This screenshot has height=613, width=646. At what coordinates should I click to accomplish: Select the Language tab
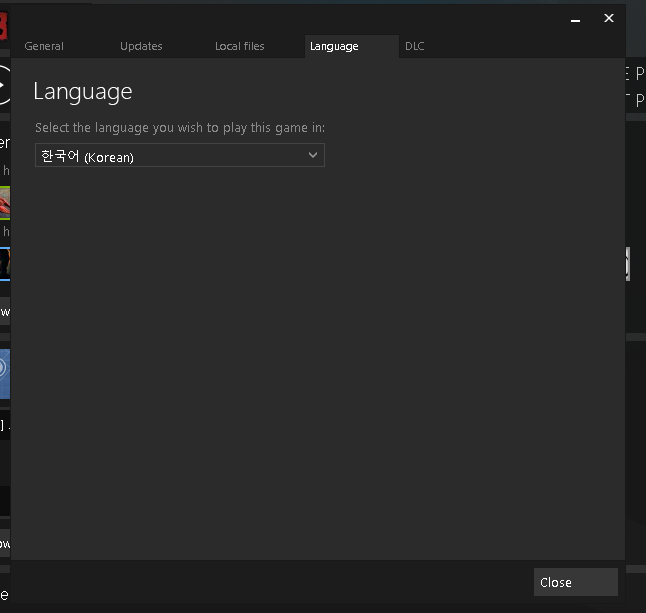(x=334, y=46)
